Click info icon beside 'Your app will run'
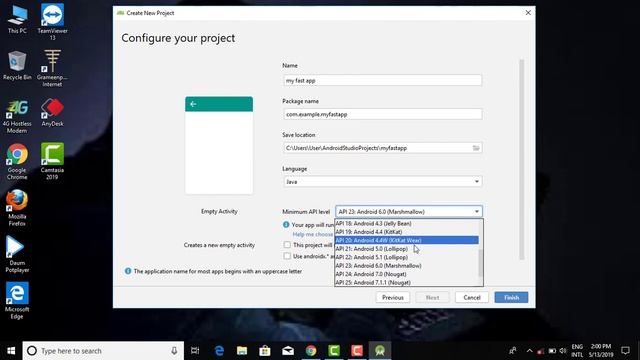 [x=286, y=224]
